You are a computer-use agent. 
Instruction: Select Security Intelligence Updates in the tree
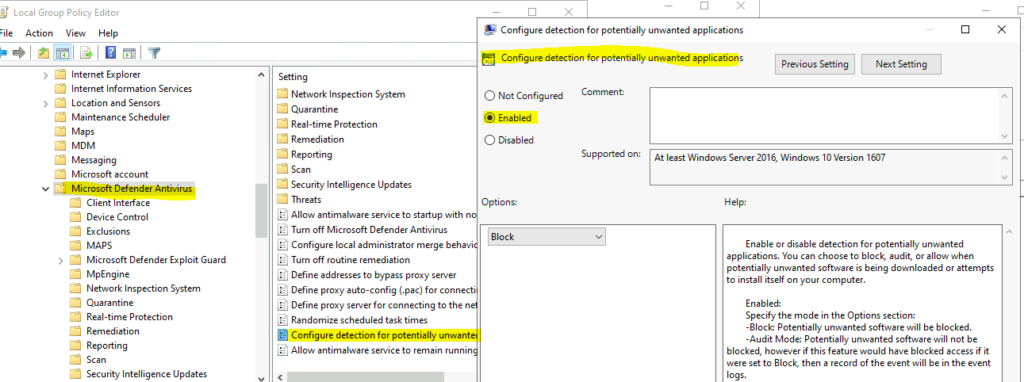146,374
